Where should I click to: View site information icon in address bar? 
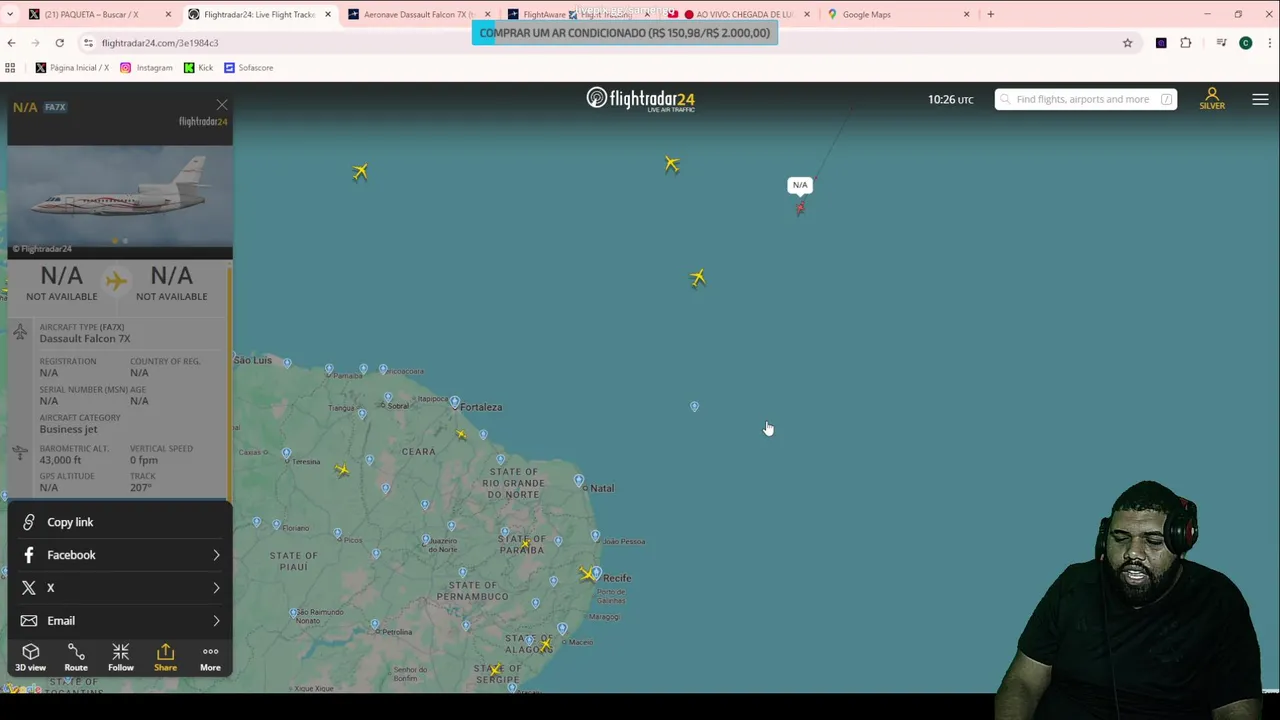(88, 43)
